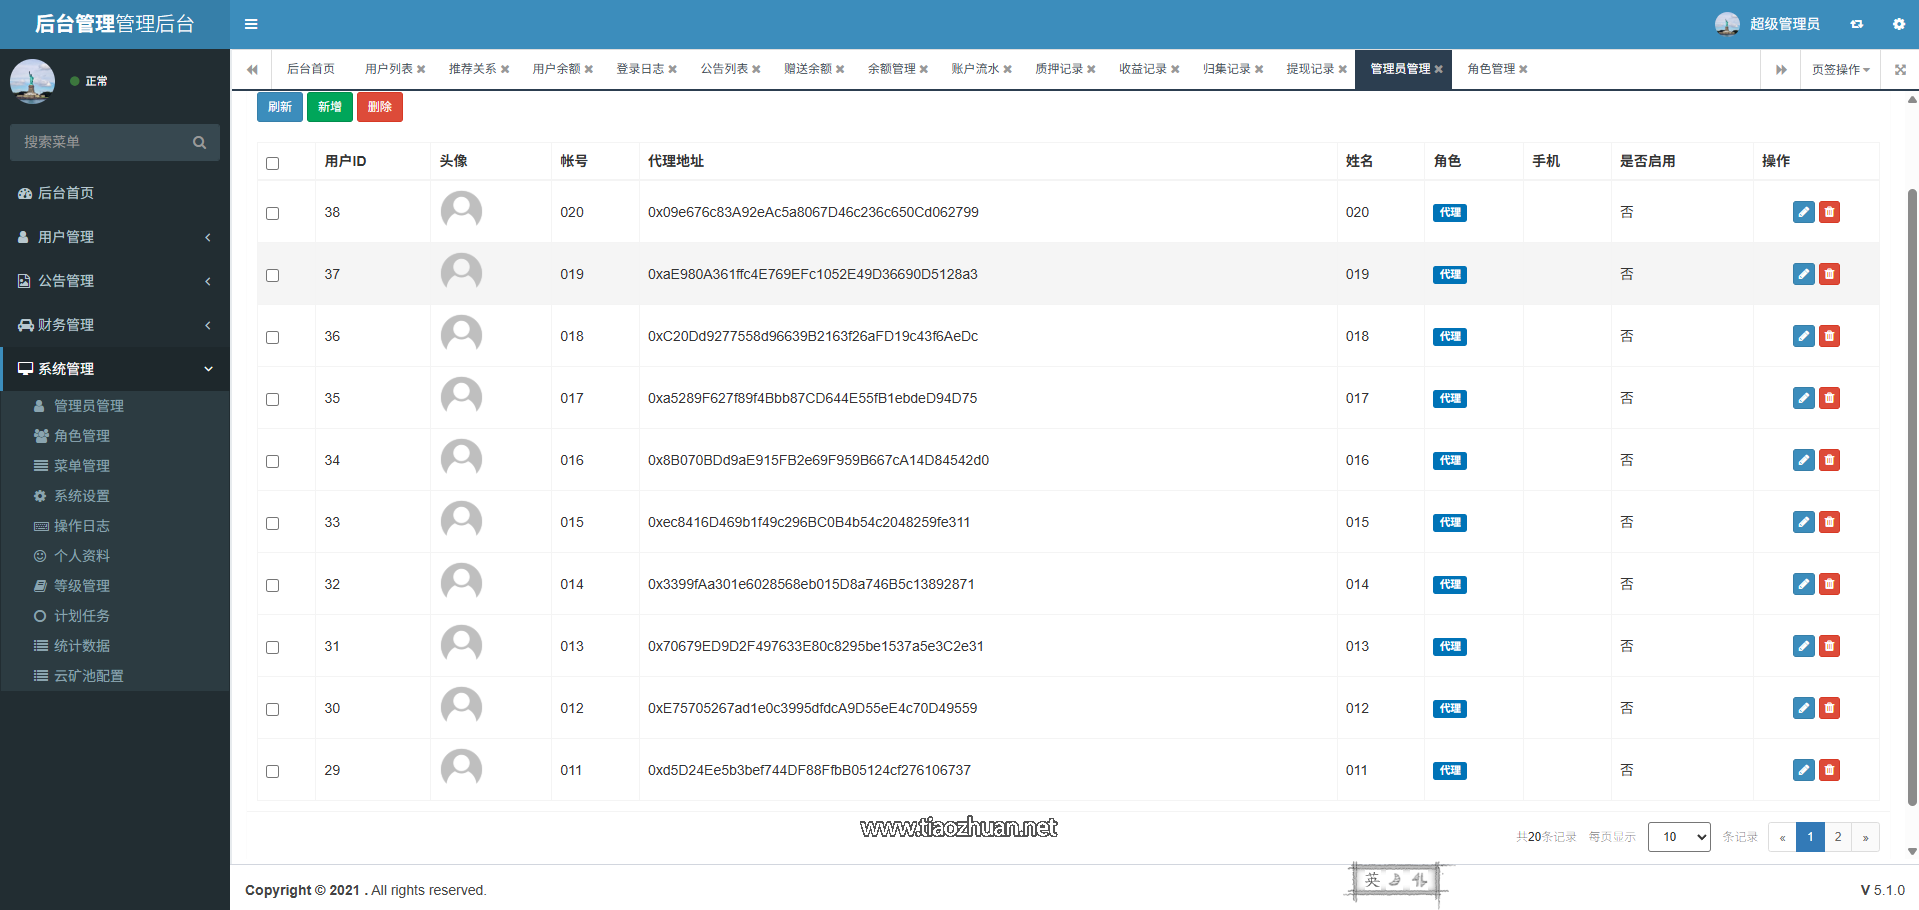
Task: Edit user 35 with pencil icon
Action: pos(1803,398)
